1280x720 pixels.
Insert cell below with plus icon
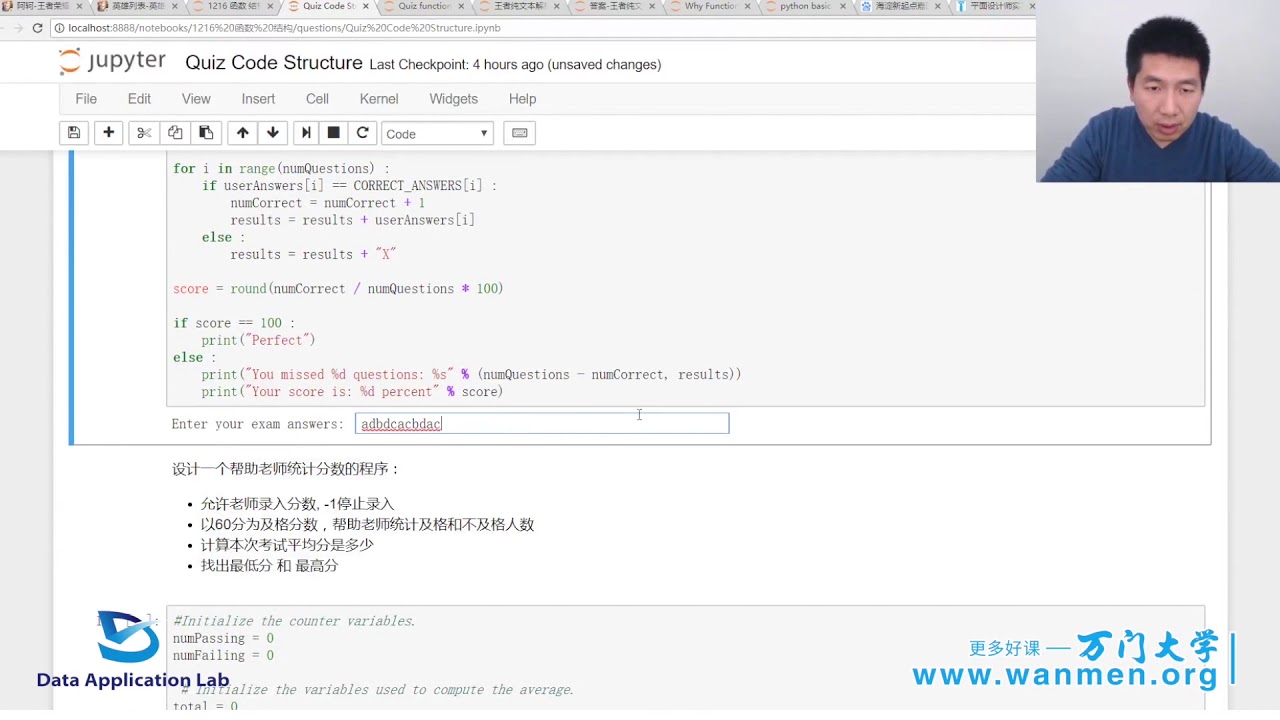click(x=109, y=133)
